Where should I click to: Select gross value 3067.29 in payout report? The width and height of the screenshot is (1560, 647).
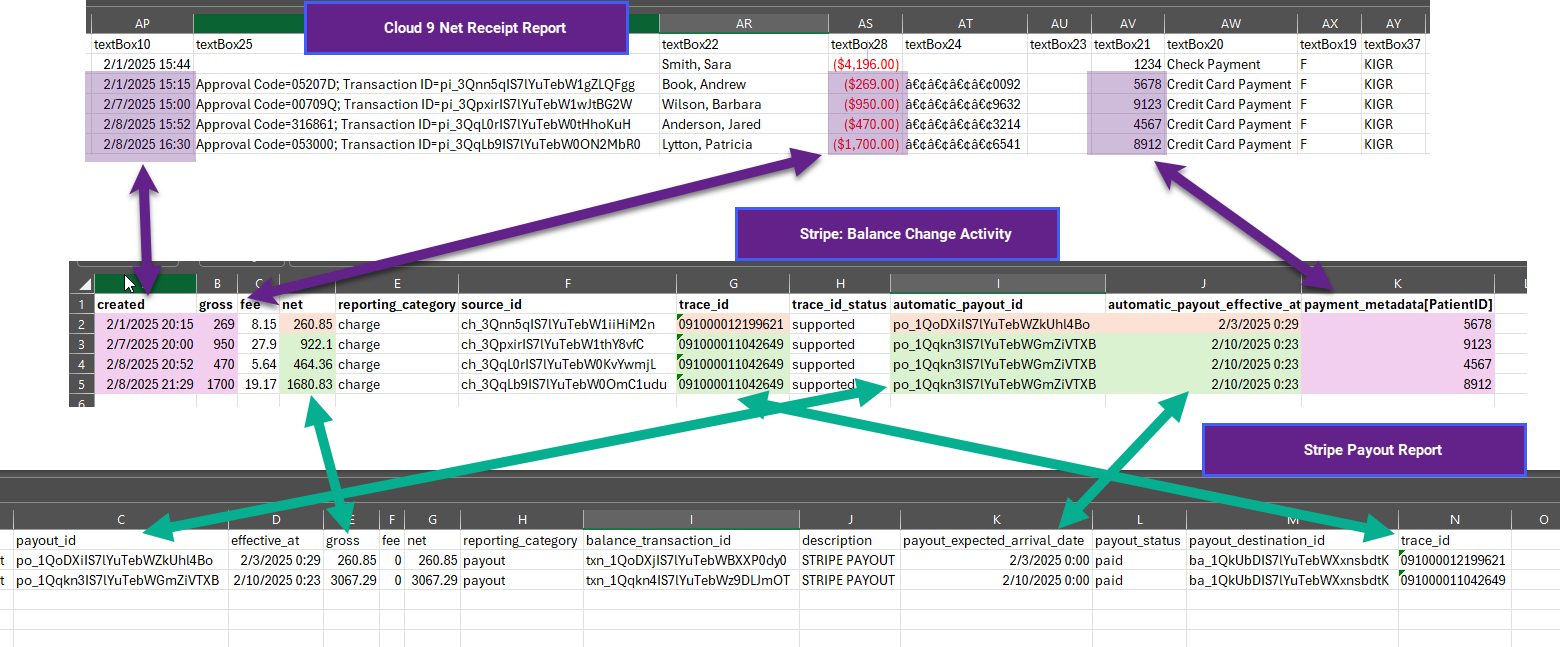[351, 580]
